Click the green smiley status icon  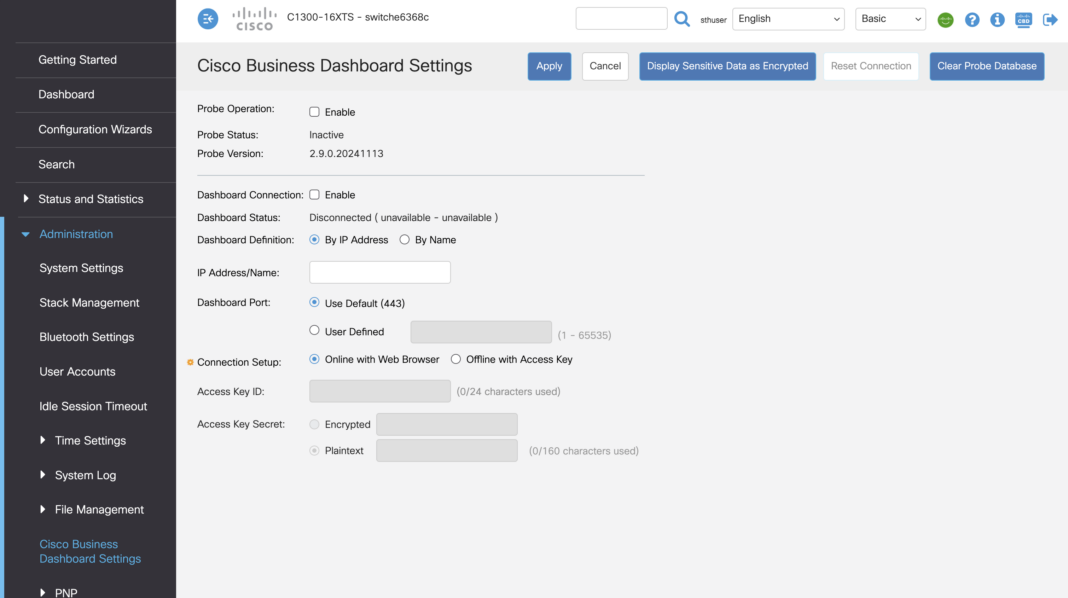pyautogui.click(x=945, y=20)
